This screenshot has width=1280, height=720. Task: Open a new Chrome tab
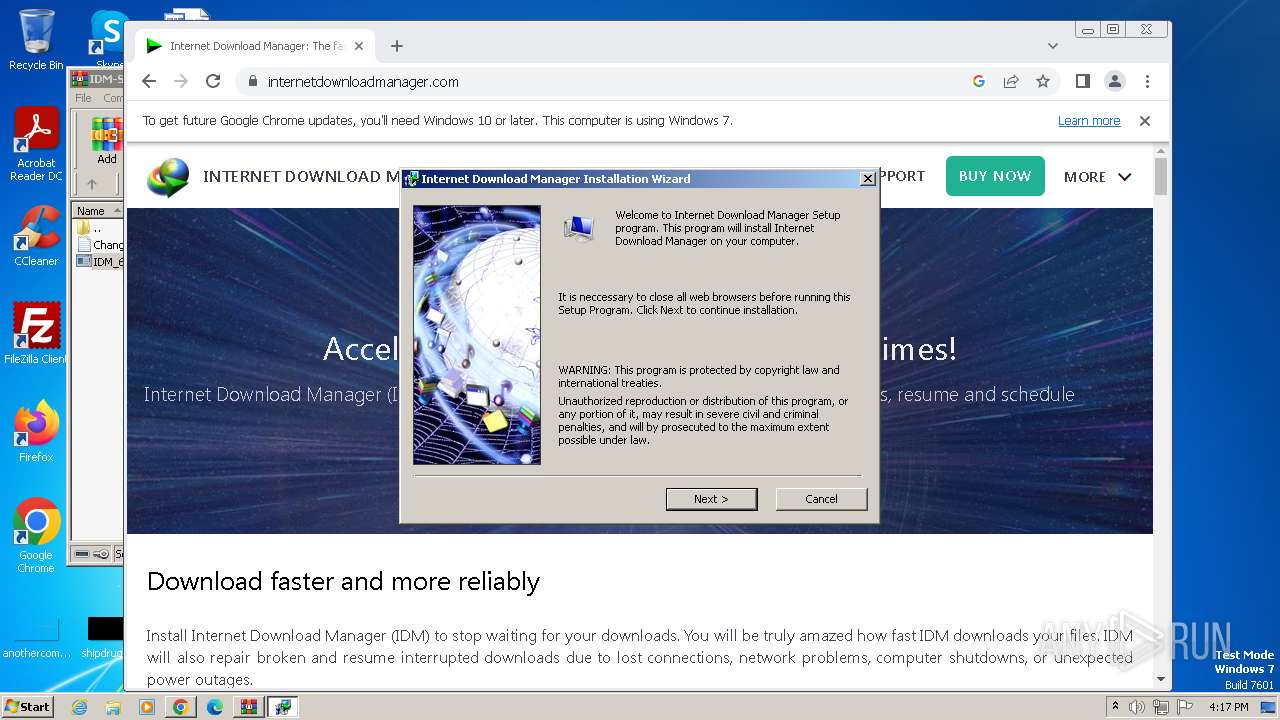(397, 46)
